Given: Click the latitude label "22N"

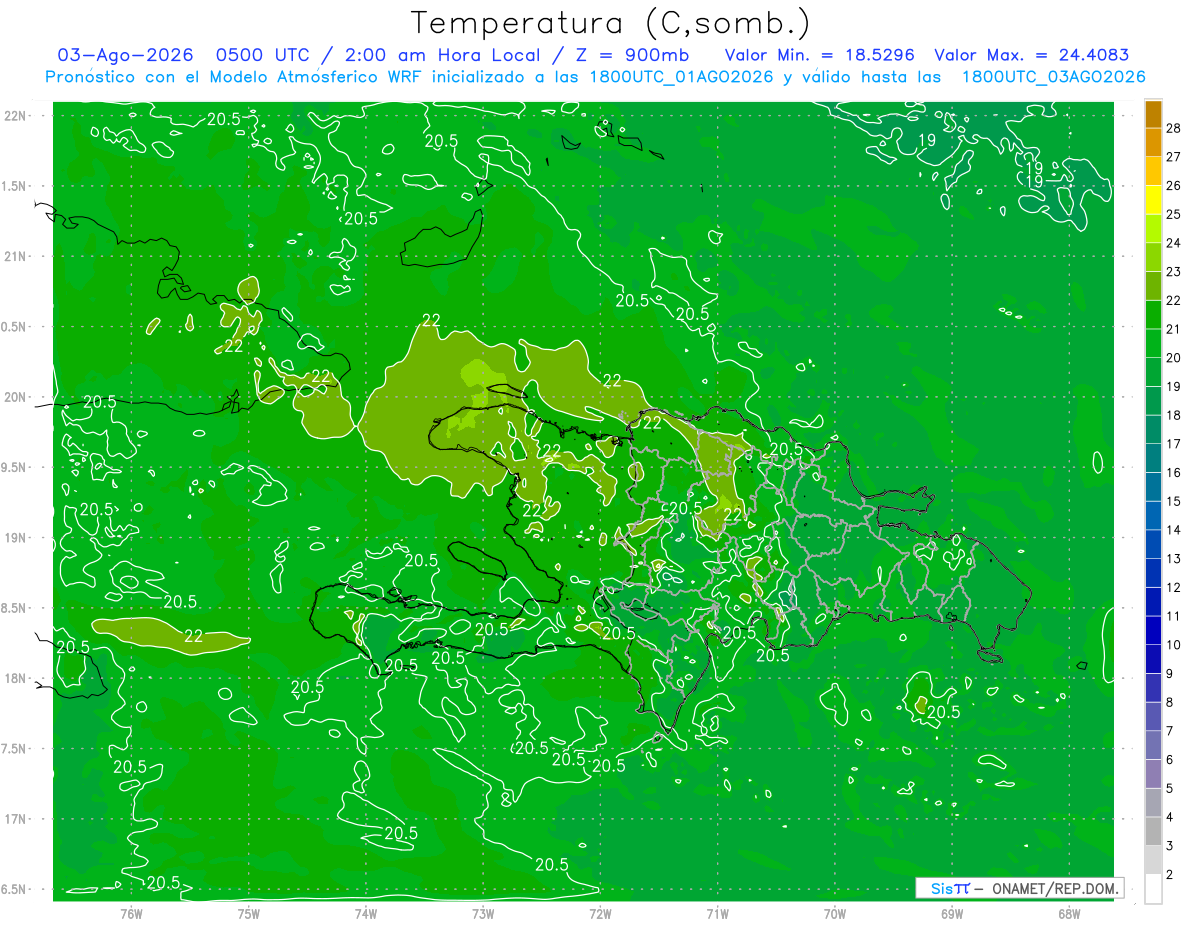Looking at the screenshot, I should click(14, 116).
